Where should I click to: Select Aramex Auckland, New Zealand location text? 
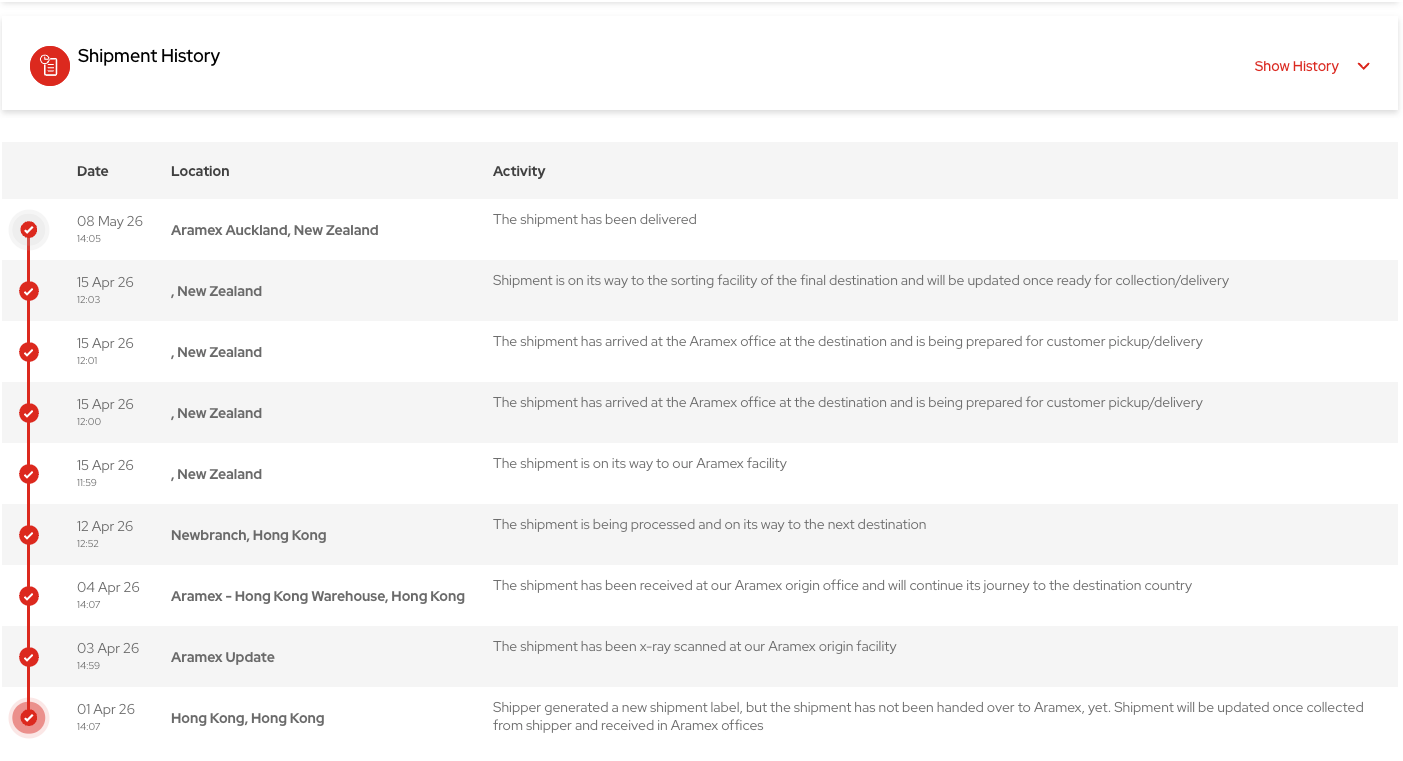275,230
